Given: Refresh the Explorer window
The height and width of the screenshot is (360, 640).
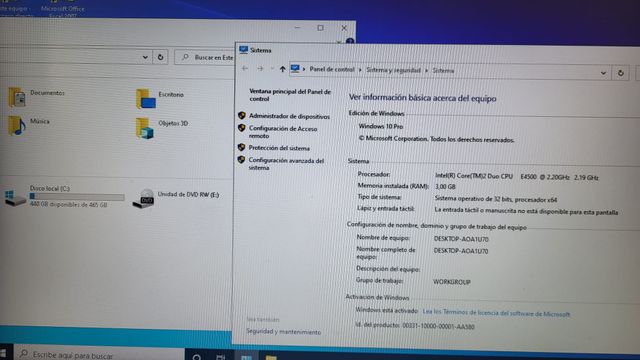Looking at the screenshot, I should (x=160, y=57).
